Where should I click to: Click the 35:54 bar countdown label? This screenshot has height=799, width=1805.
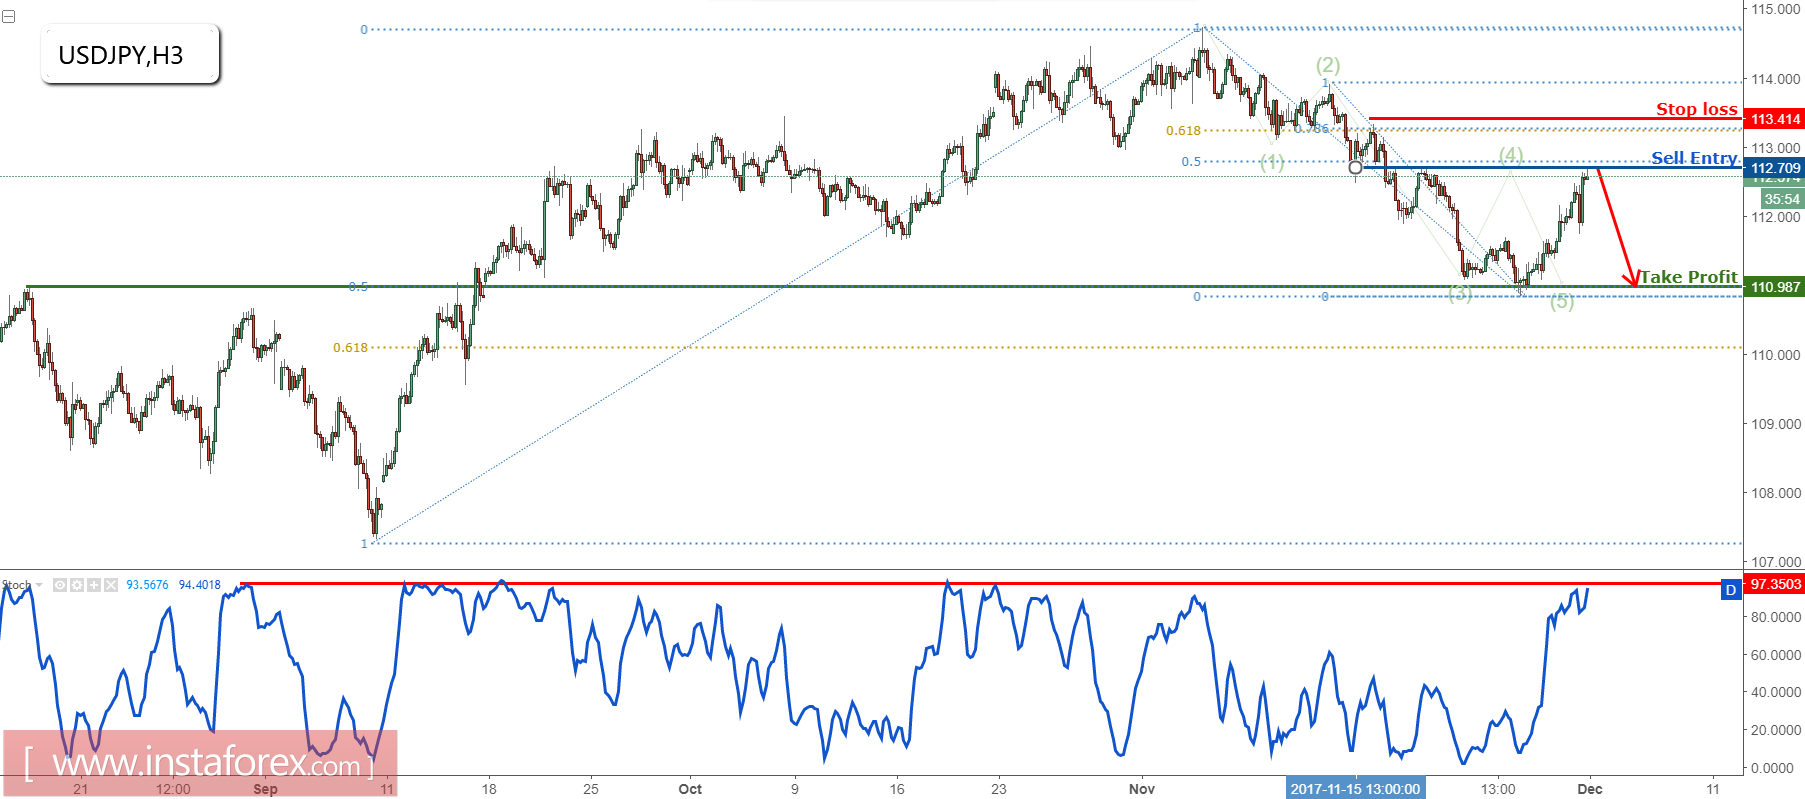pyautogui.click(x=1782, y=199)
